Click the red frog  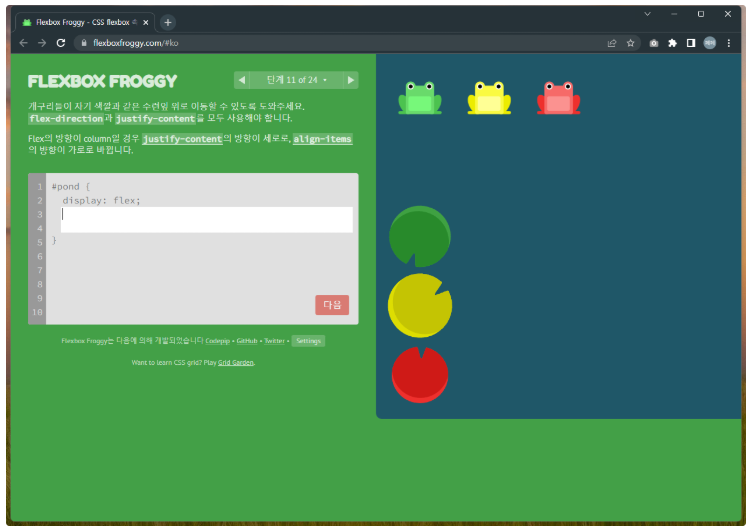[559, 98]
